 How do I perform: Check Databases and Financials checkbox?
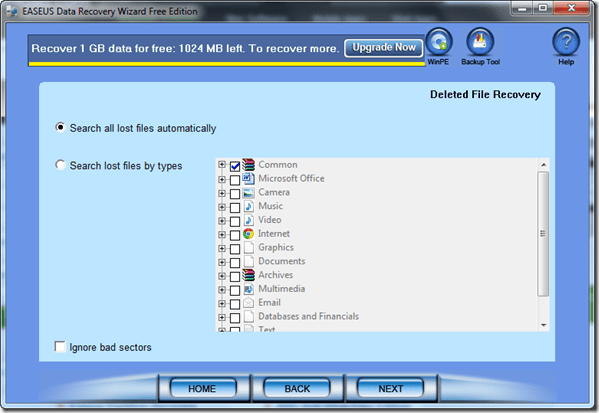[235, 318]
